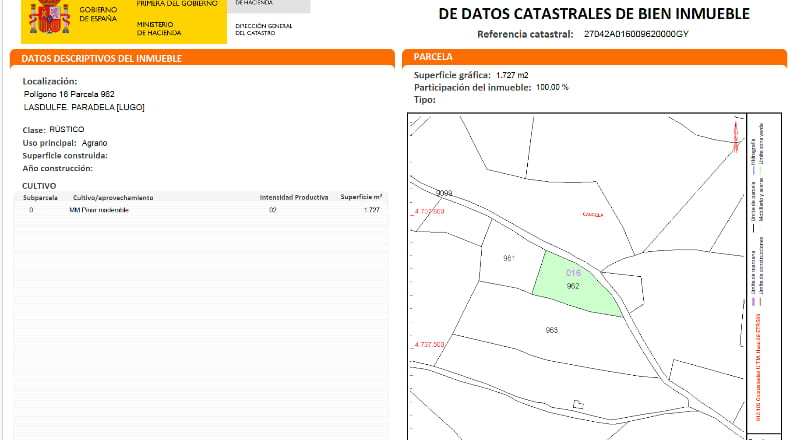
Task: Click the intensity value '02' in the table
Action: (x=273, y=210)
